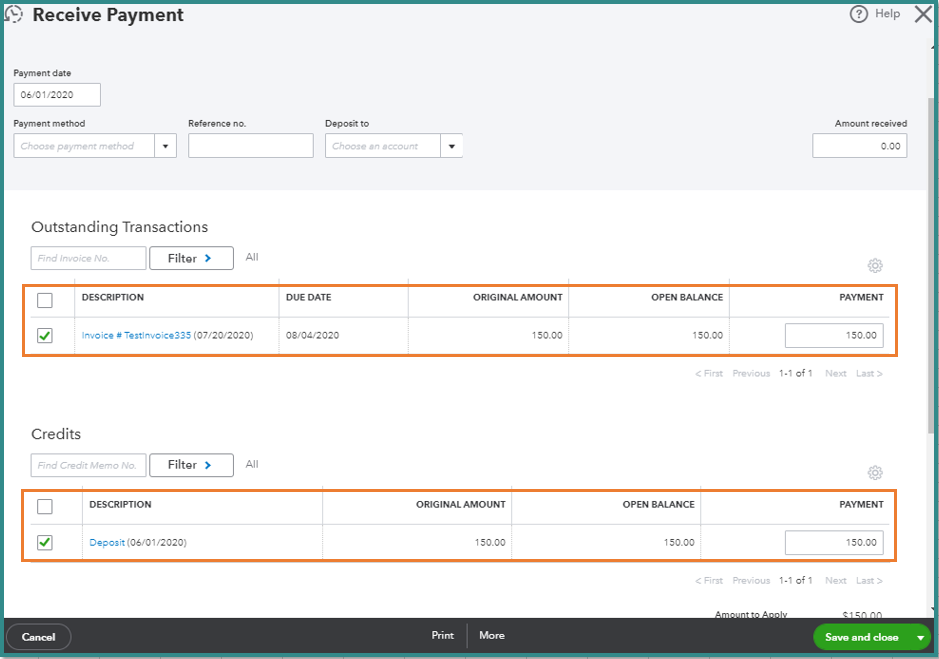939x659 pixels.
Task: Click Next in Credits pagination
Action: [x=835, y=581]
